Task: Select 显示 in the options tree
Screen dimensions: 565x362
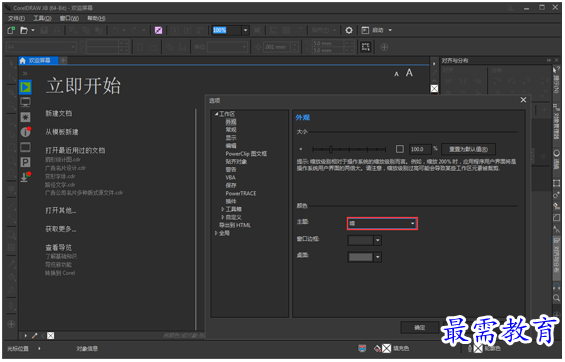Action: [x=231, y=138]
